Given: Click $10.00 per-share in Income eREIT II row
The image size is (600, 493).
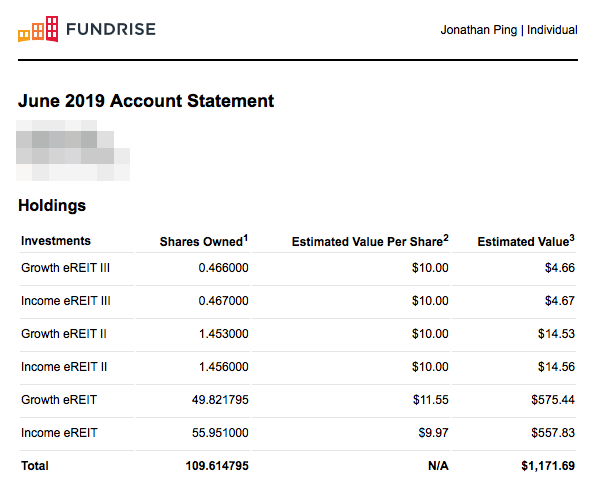Looking at the screenshot, I should pos(430,367).
